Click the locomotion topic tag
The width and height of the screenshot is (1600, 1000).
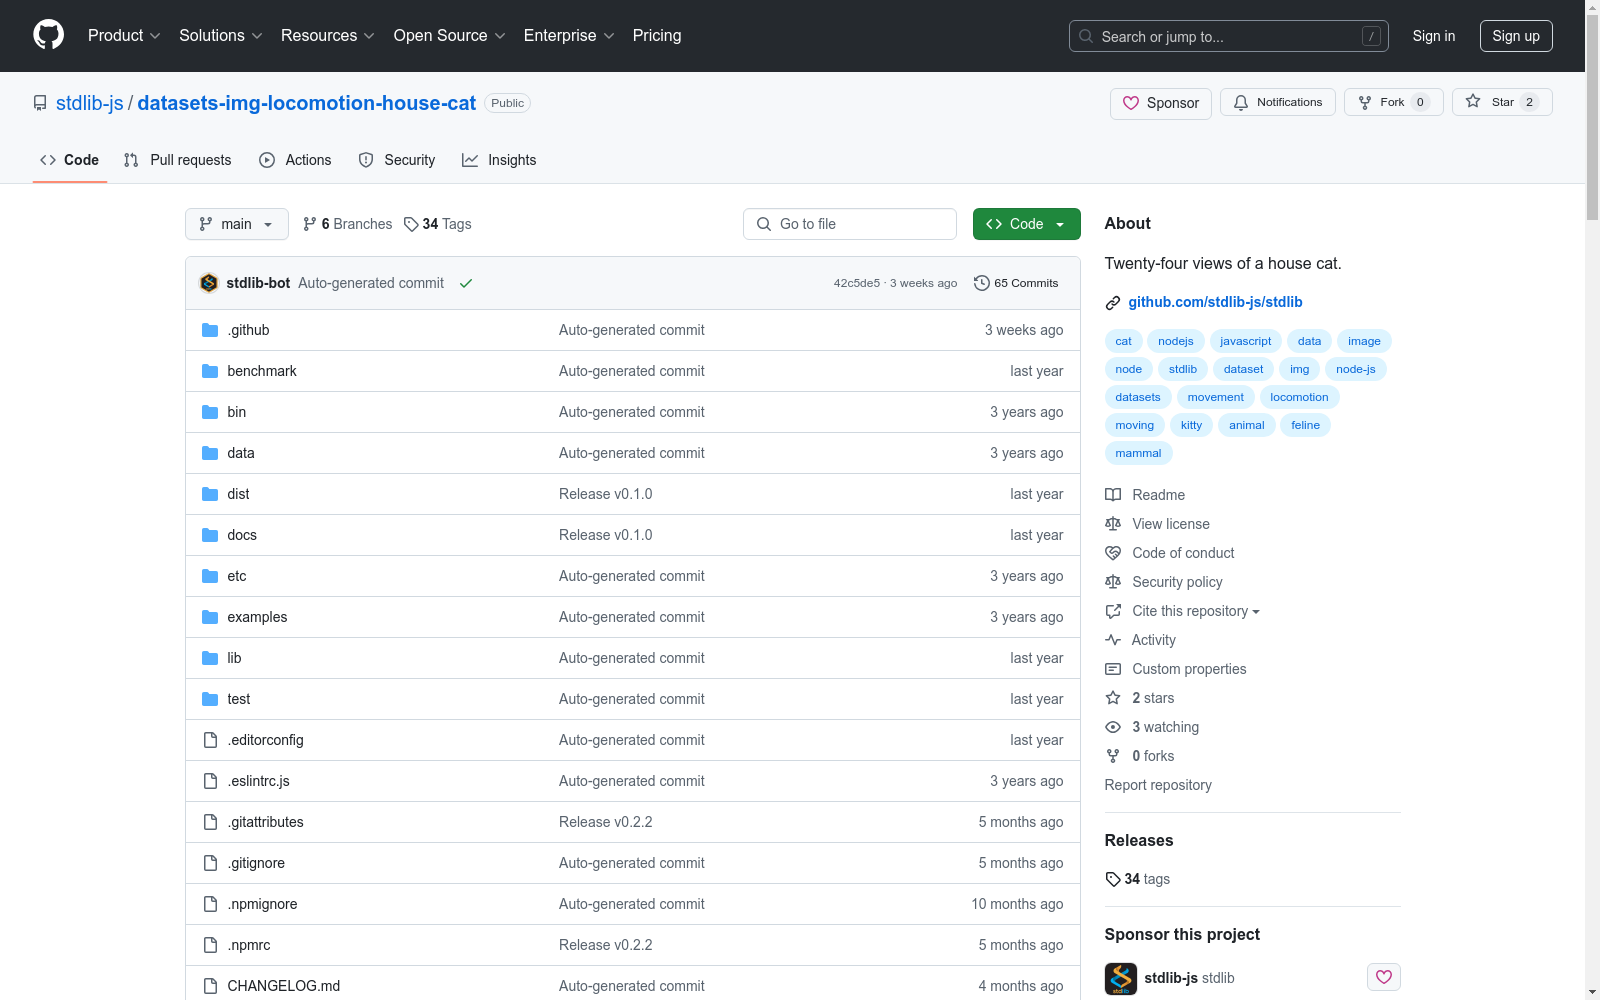click(1299, 397)
